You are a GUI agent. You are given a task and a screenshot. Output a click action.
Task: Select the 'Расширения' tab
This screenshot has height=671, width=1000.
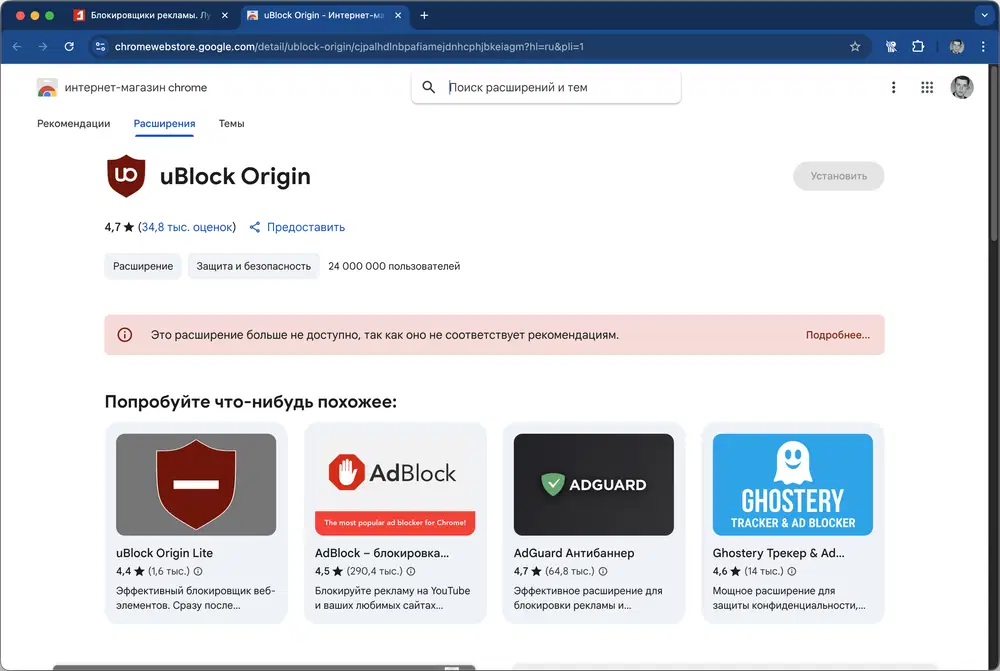point(164,123)
